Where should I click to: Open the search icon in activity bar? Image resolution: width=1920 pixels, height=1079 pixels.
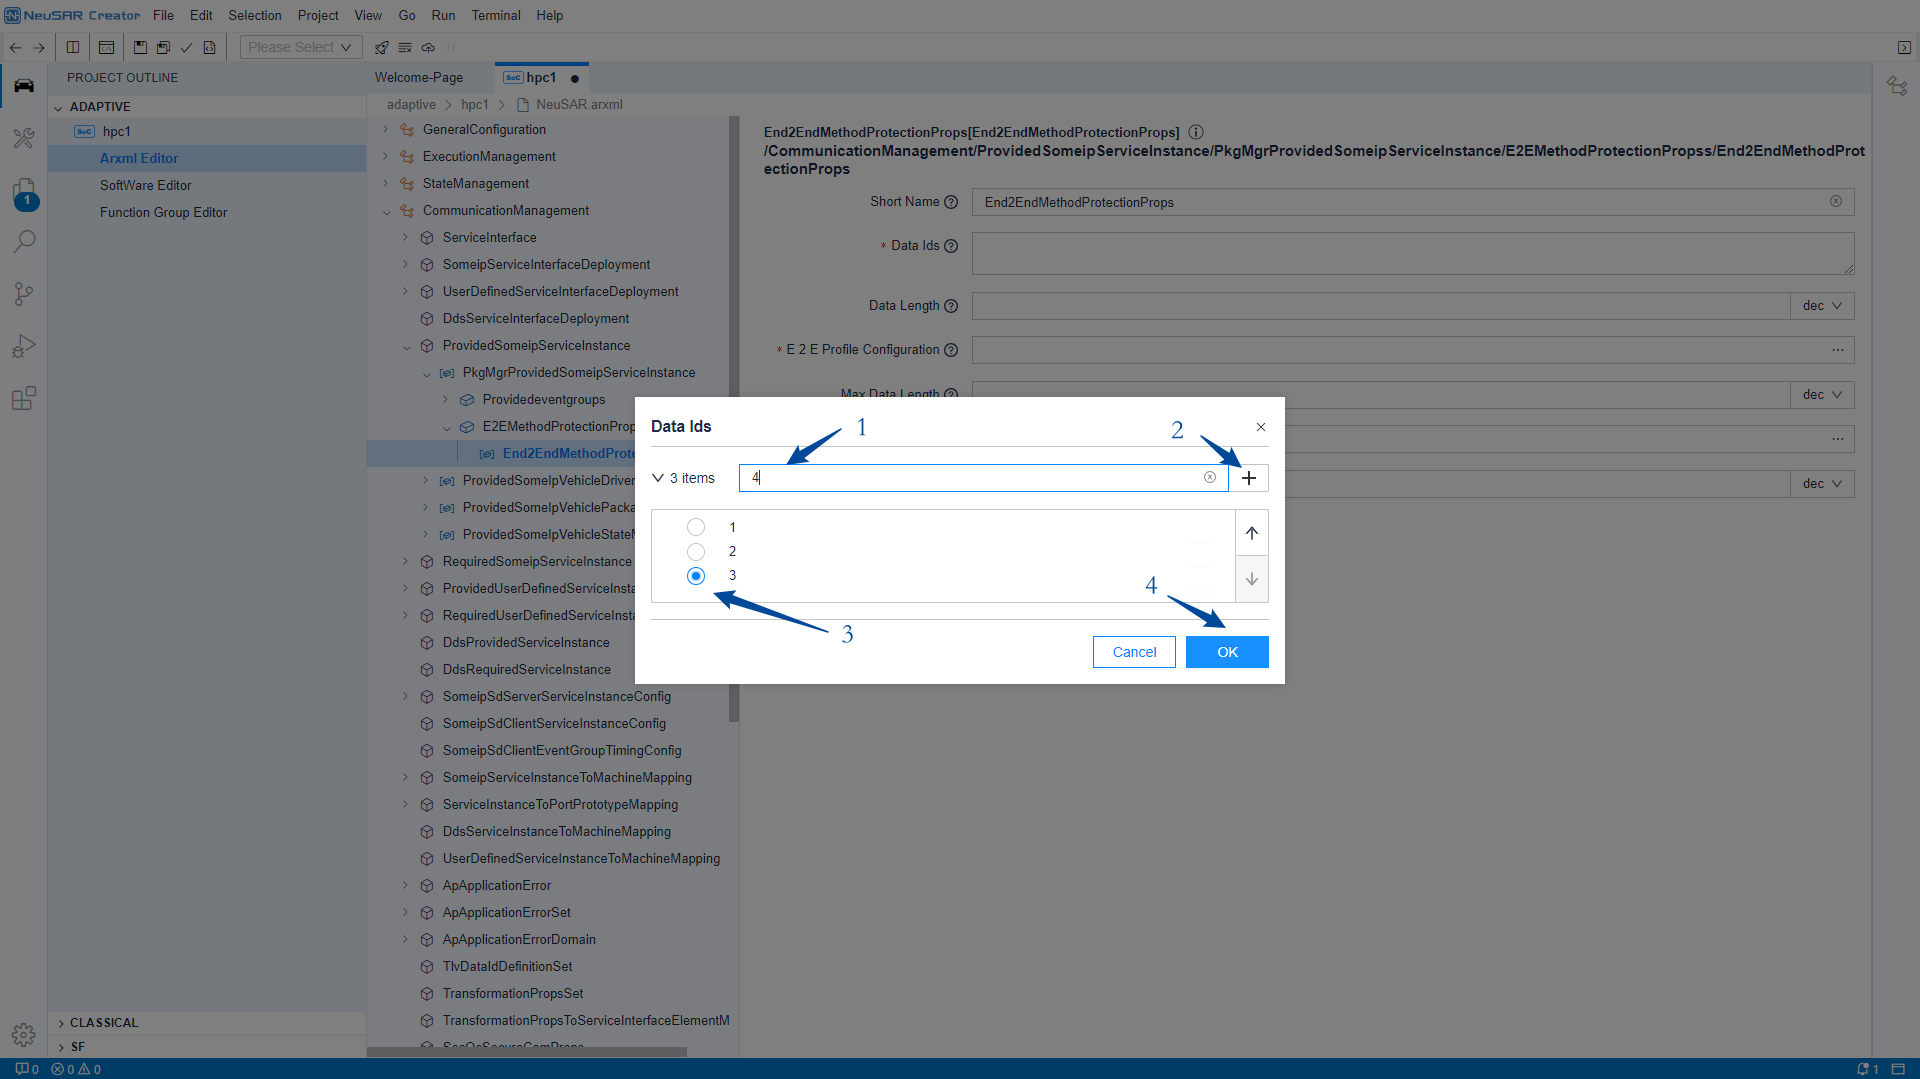coord(24,242)
